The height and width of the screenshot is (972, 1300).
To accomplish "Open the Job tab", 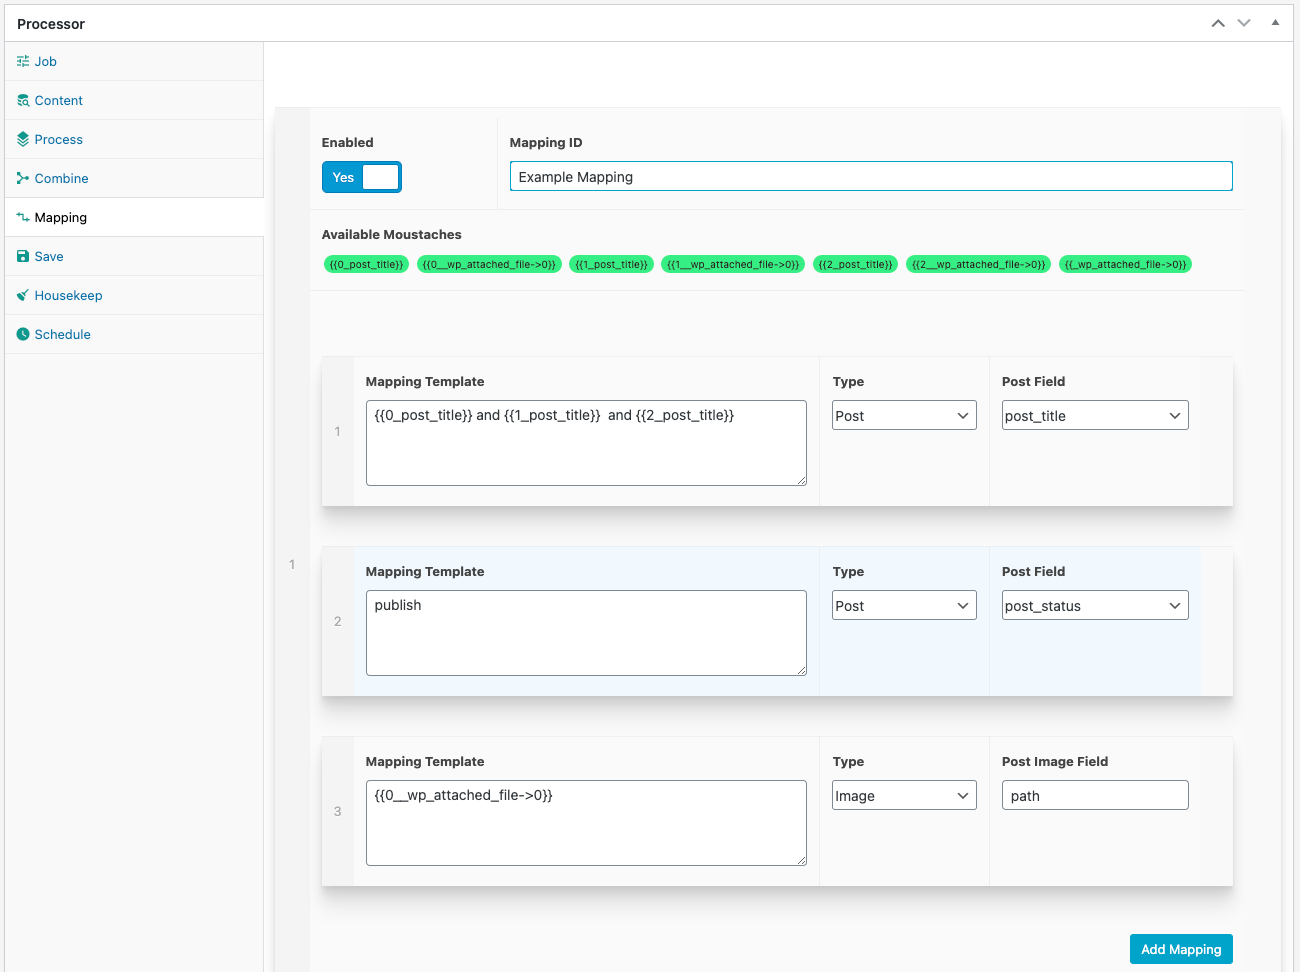I will point(134,61).
